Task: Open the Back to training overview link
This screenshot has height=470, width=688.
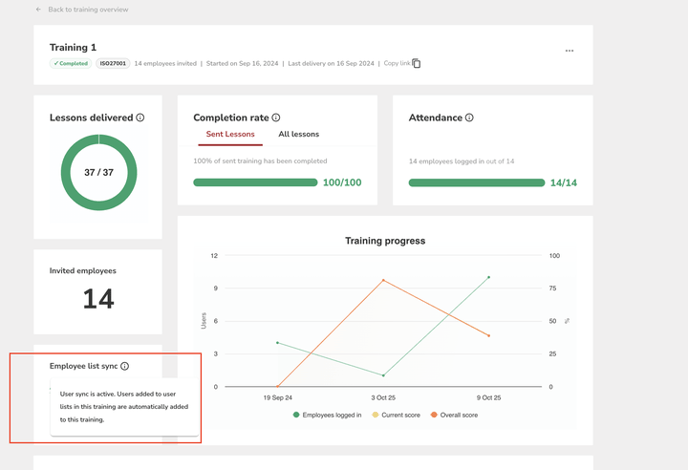Action: coord(87,9)
